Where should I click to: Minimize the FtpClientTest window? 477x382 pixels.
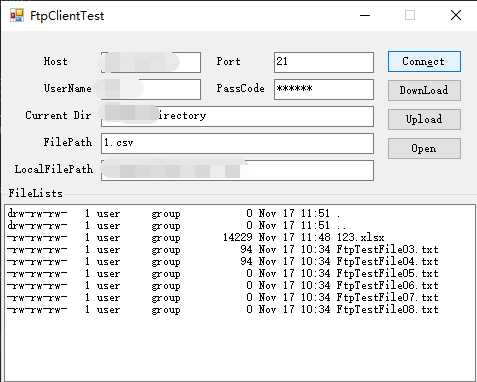coord(365,15)
